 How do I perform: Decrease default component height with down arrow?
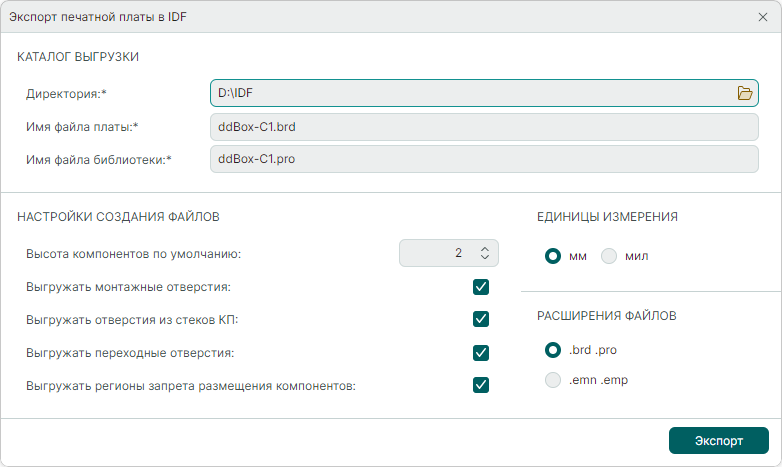tap(485, 258)
